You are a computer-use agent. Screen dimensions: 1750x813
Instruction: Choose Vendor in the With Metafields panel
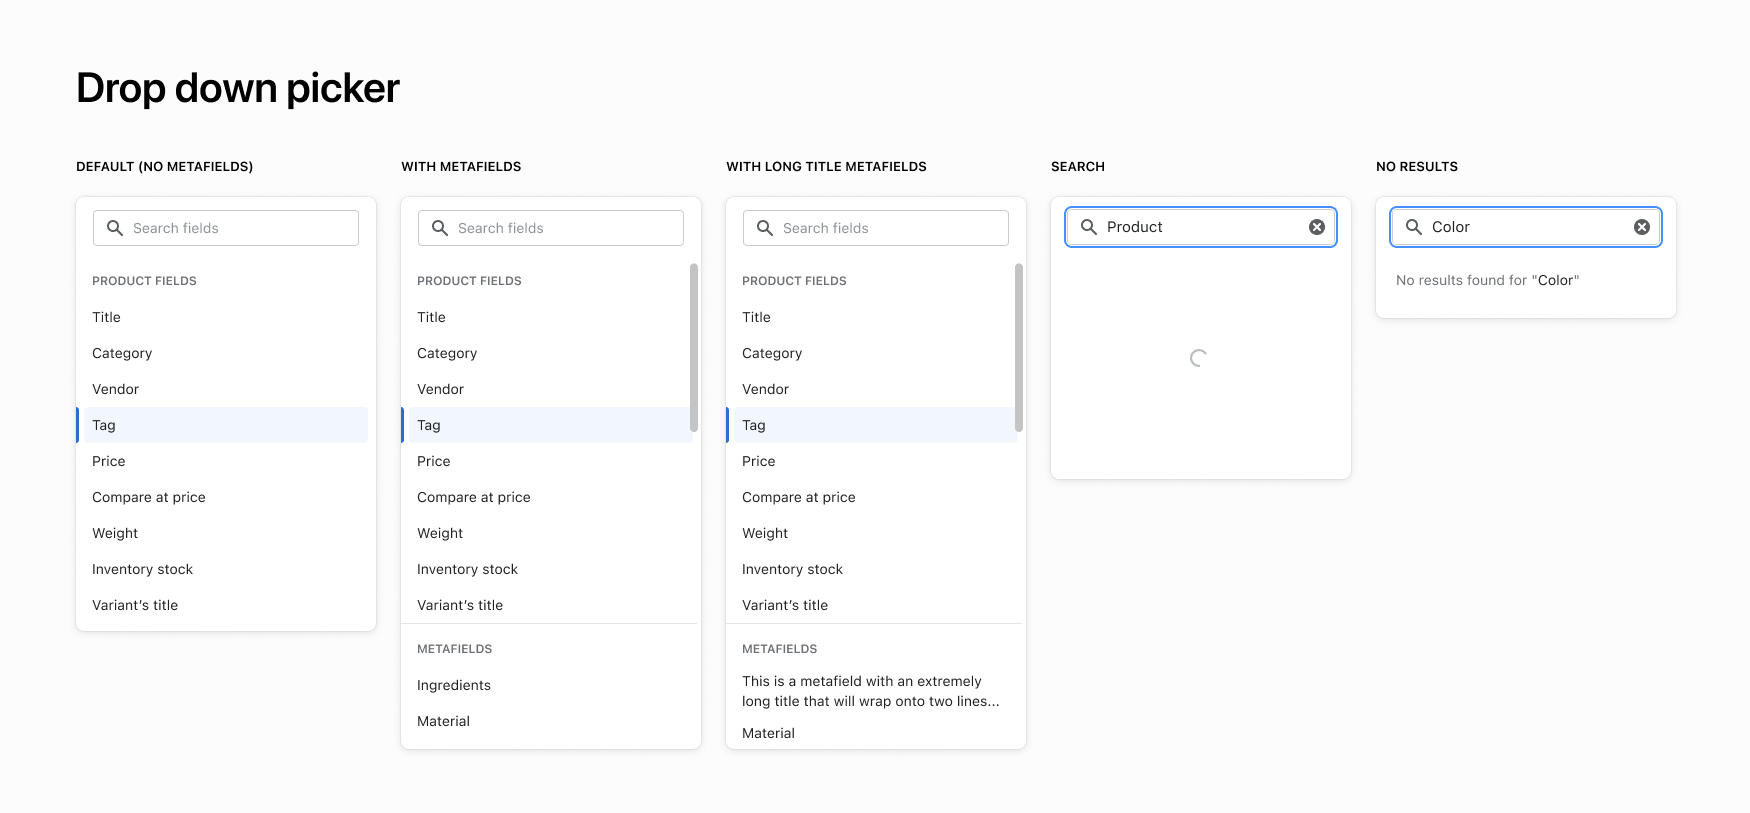pos(547,389)
